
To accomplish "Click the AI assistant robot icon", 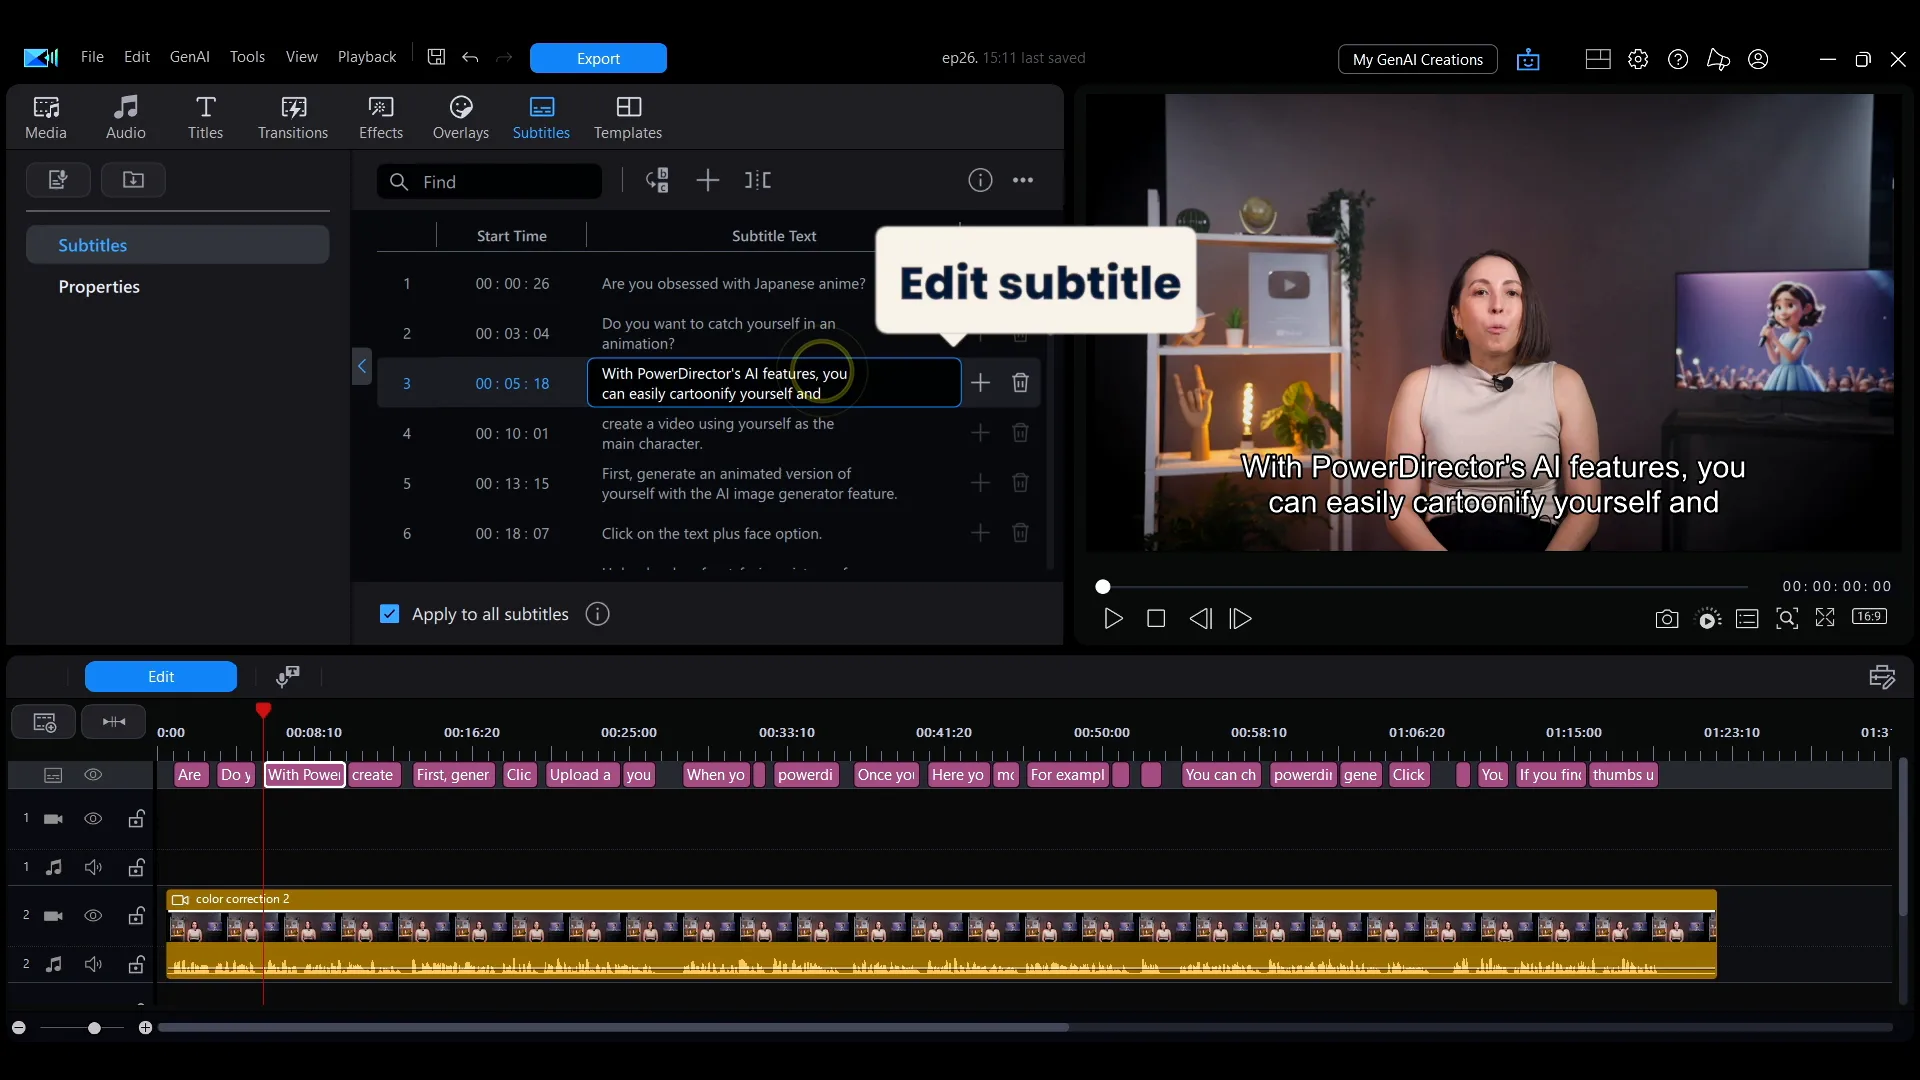I will pyautogui.click(x=1528, y=60).
